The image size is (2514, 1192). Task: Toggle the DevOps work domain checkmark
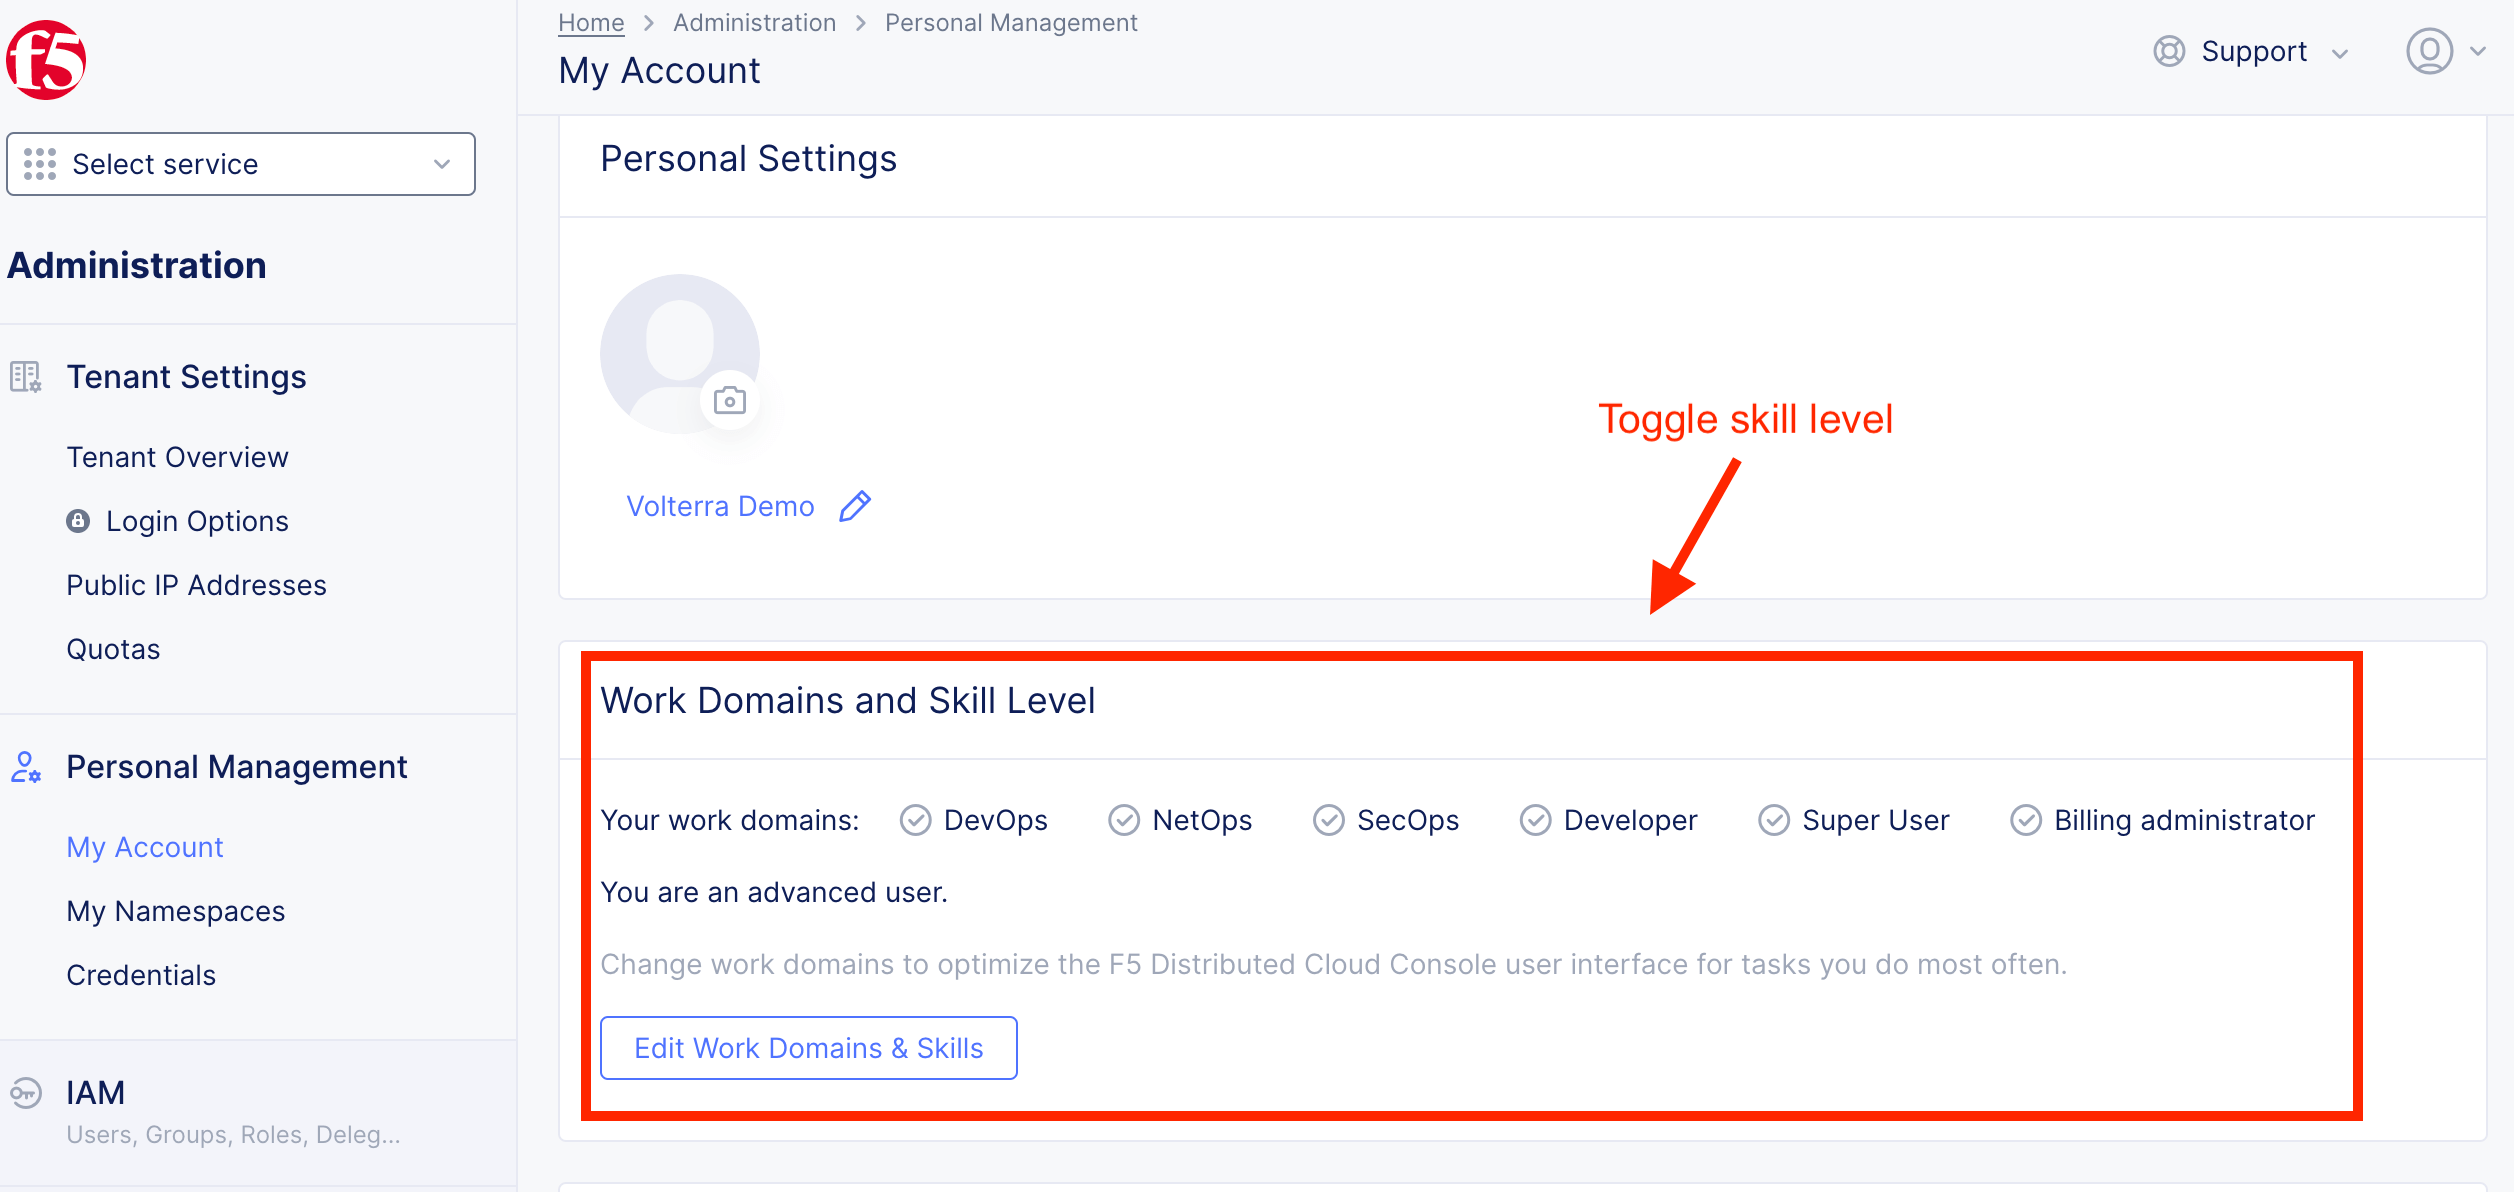[915, 820]
